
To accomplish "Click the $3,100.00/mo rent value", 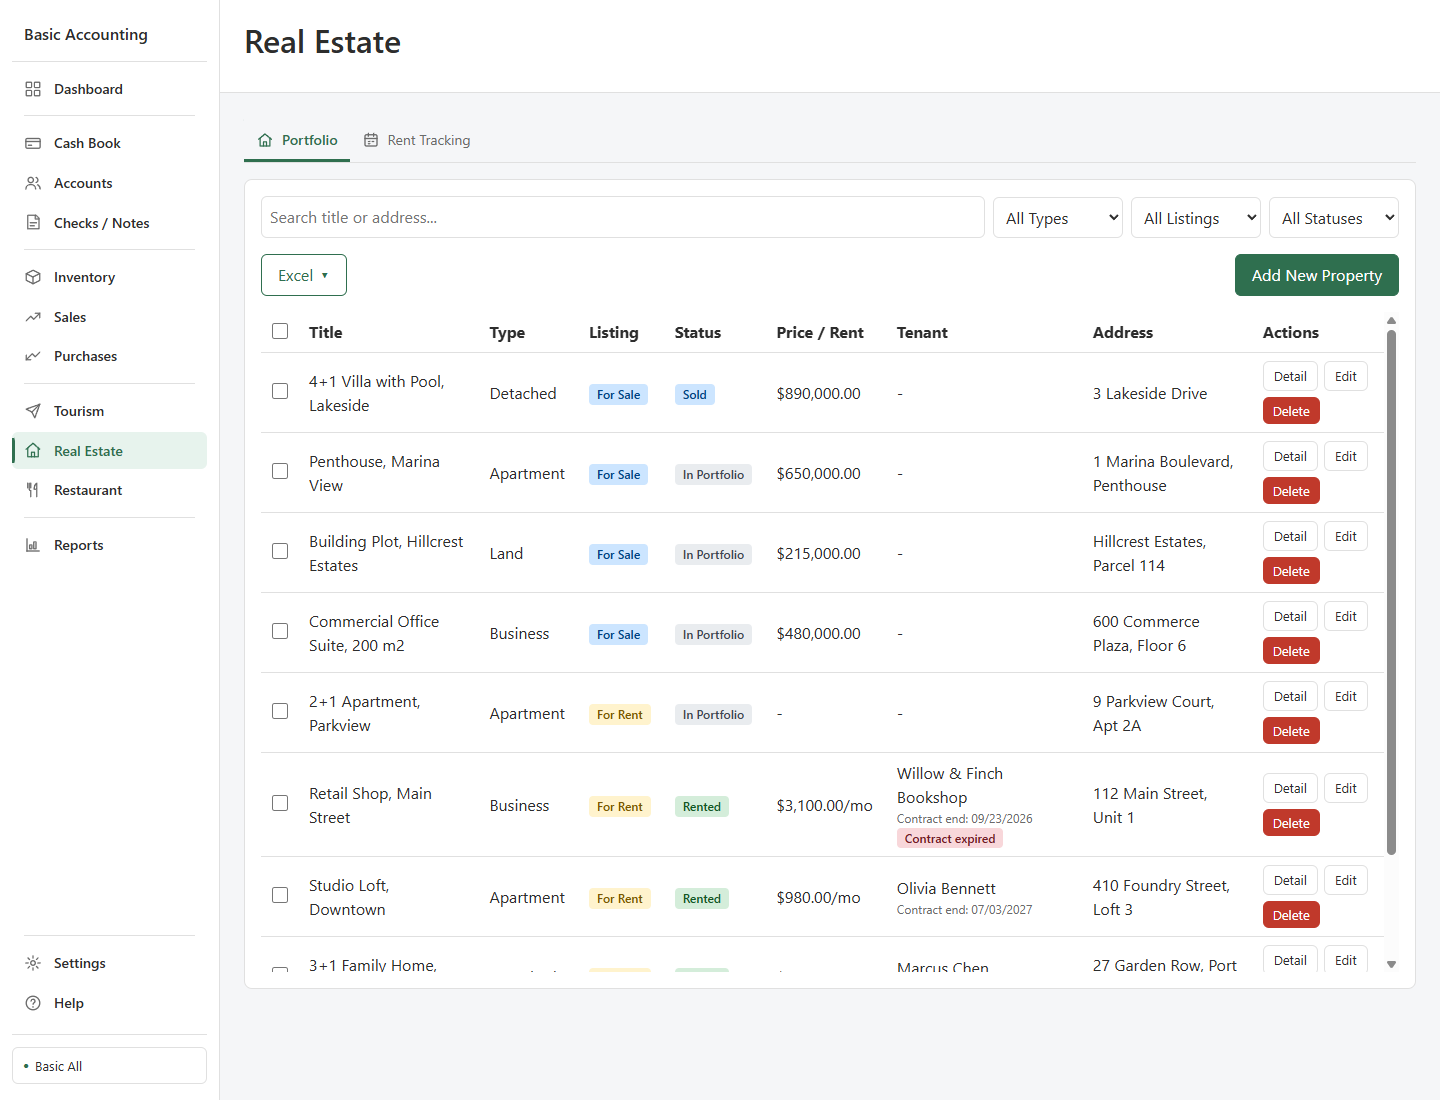I will tap(824, 806).
